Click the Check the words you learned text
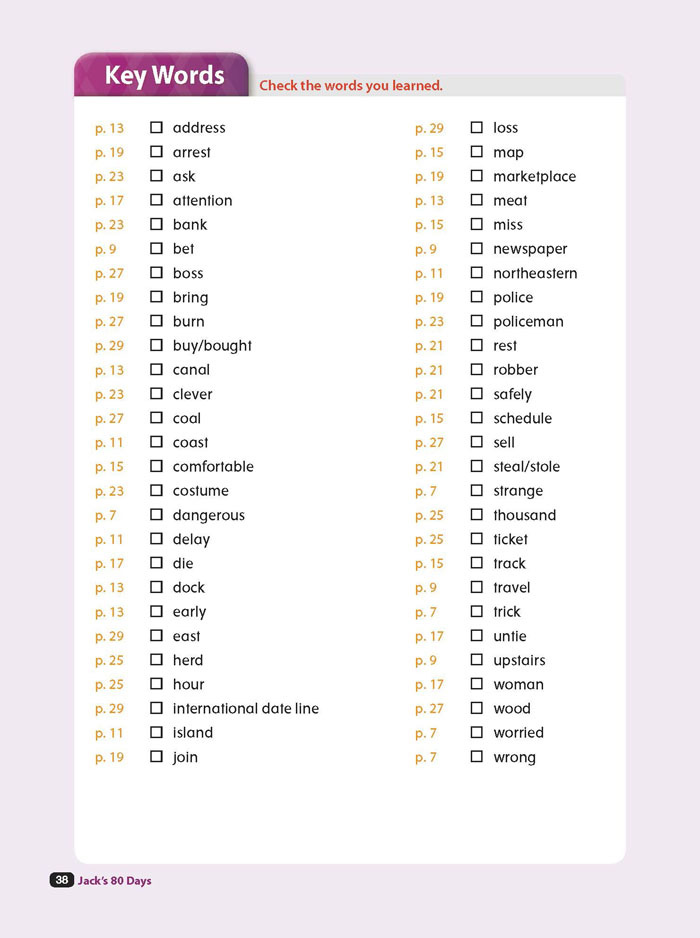The width and height of the screenshot is (700, 938). click(x=351, y=86)
